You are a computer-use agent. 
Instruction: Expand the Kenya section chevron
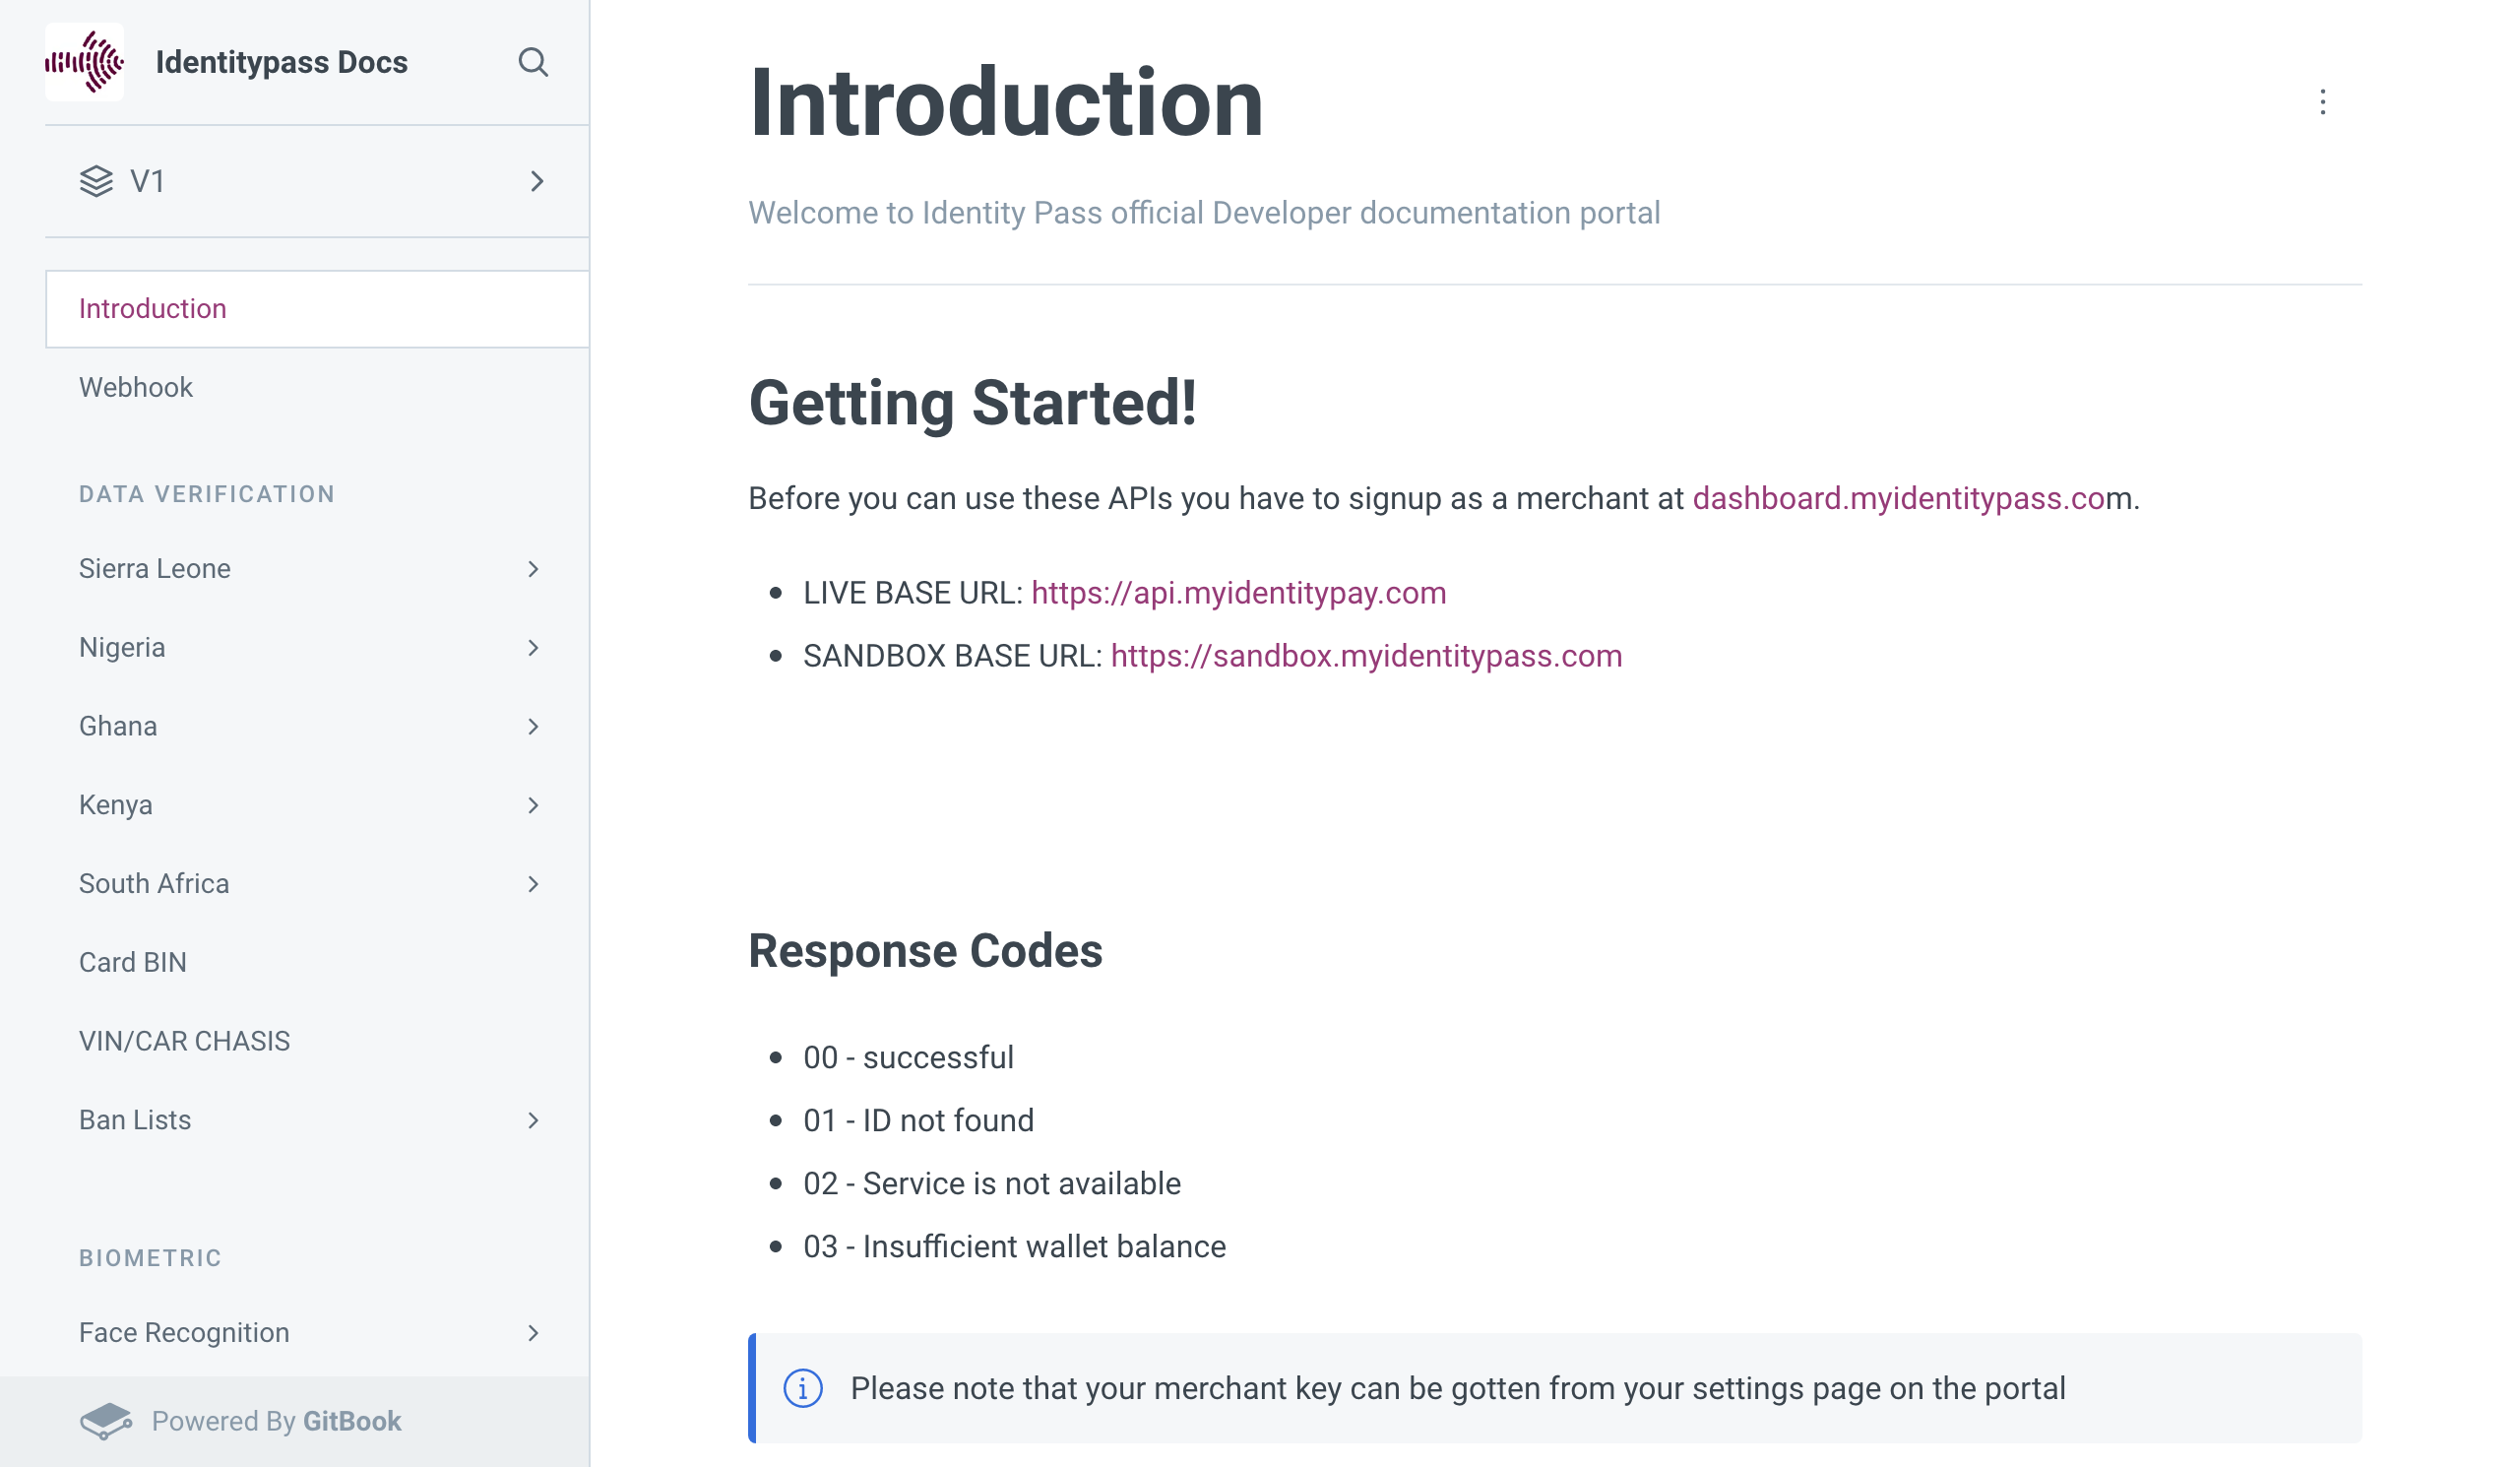coord(533,805)
